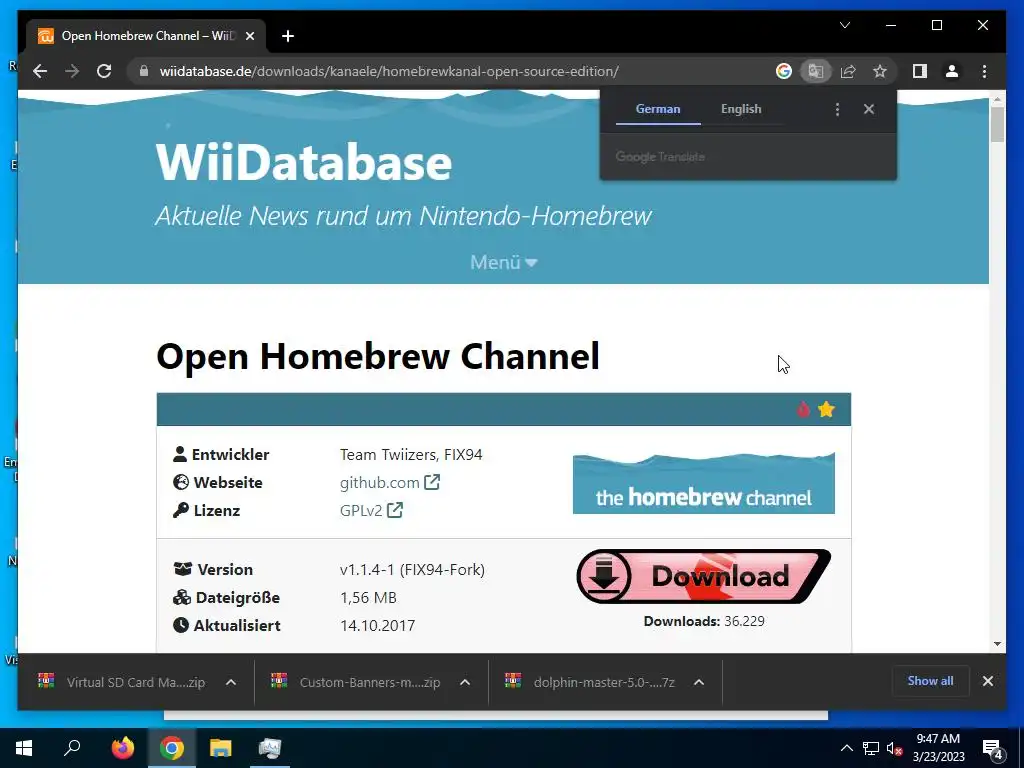Open Chrome's side panel
Image resolution: width=1024 pixels, height=768 pixels.
920,71
